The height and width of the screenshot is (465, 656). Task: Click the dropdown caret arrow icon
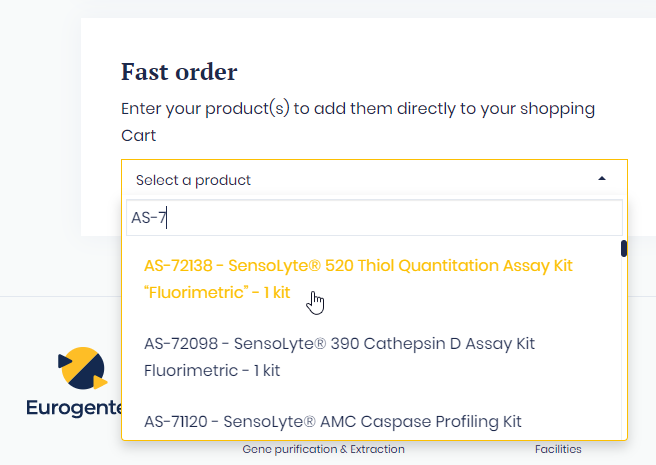click(602, 179)
